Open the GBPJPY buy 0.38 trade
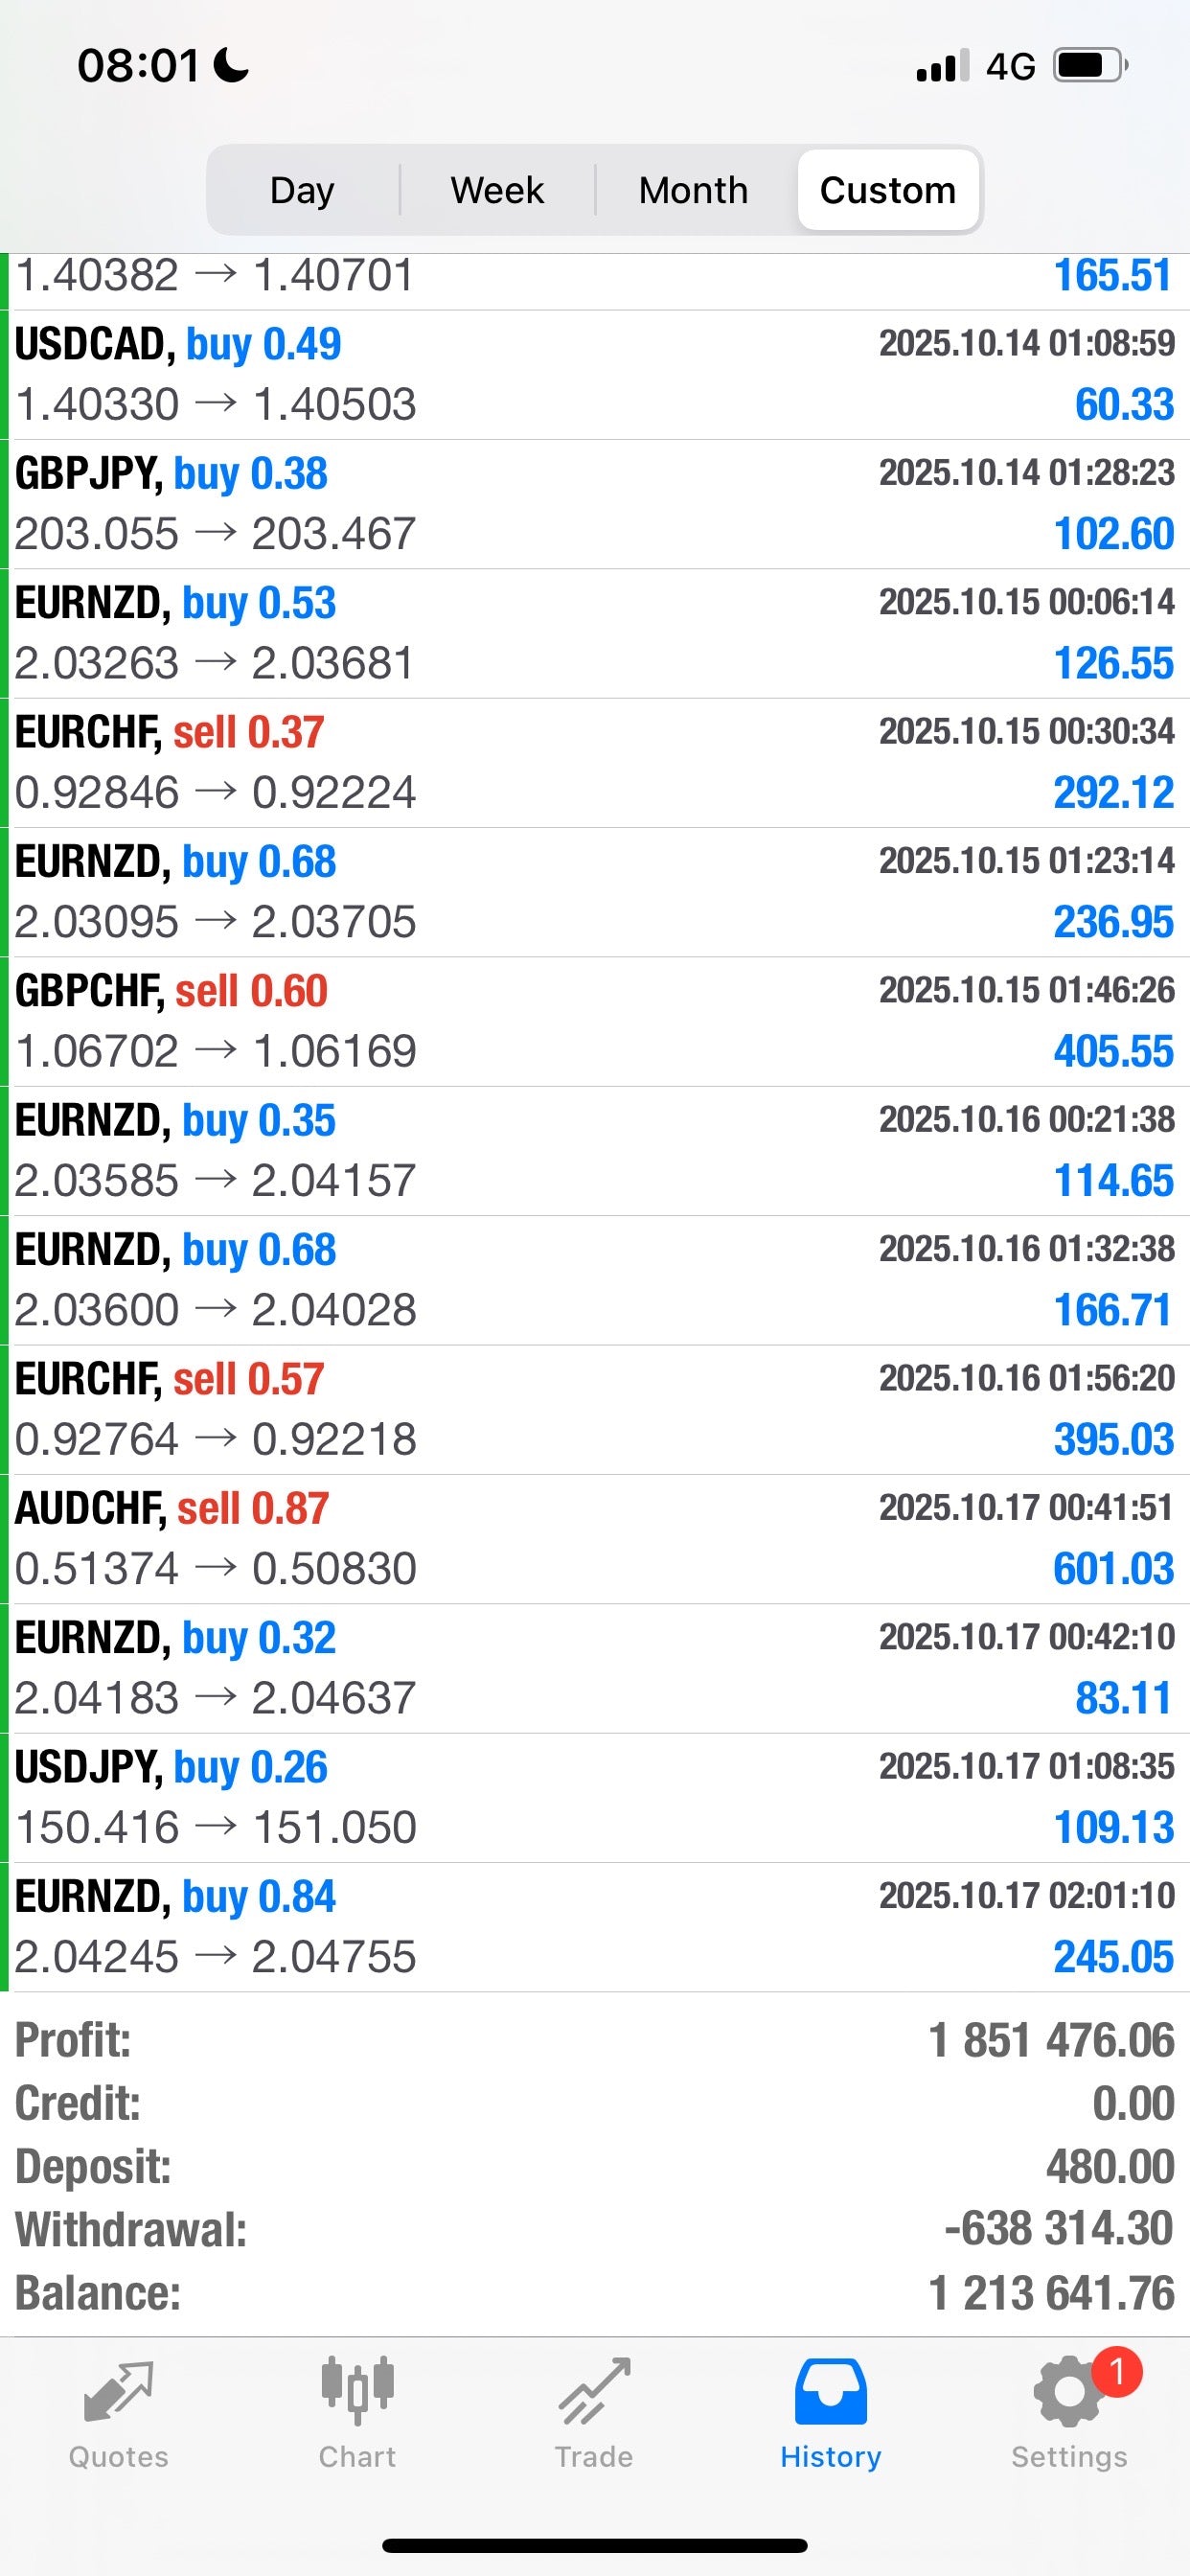This screenshot has width=1190, height=2576. 595,504
